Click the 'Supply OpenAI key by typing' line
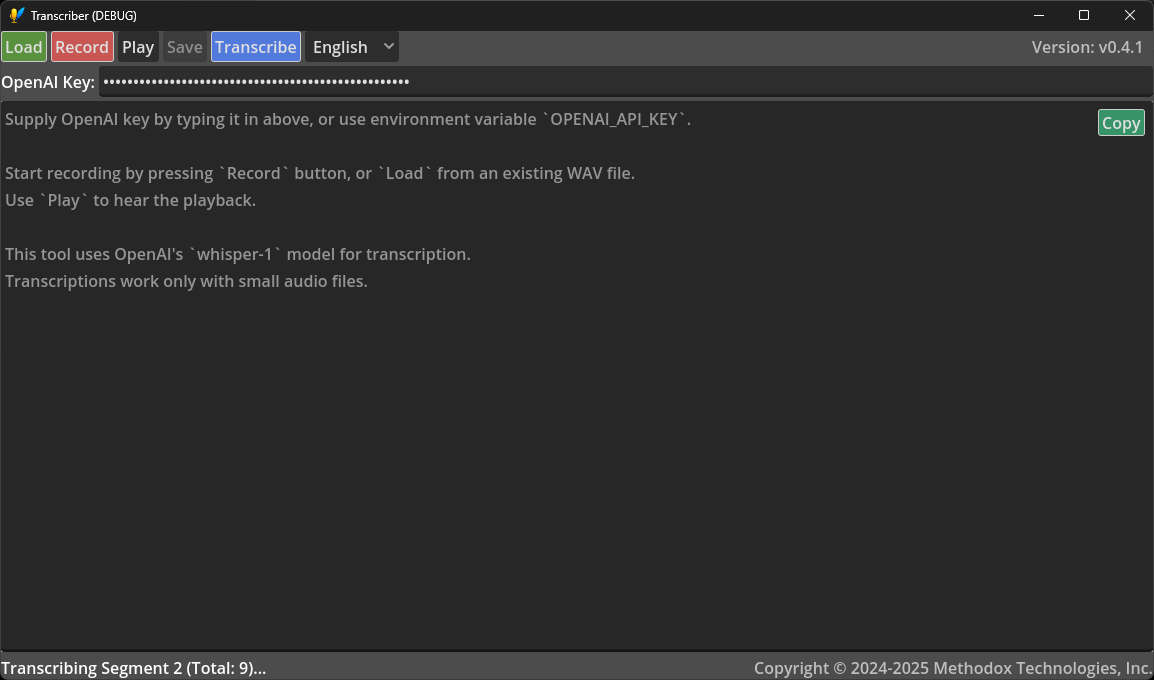The image size is (1154, 680). tap(348, 119)
